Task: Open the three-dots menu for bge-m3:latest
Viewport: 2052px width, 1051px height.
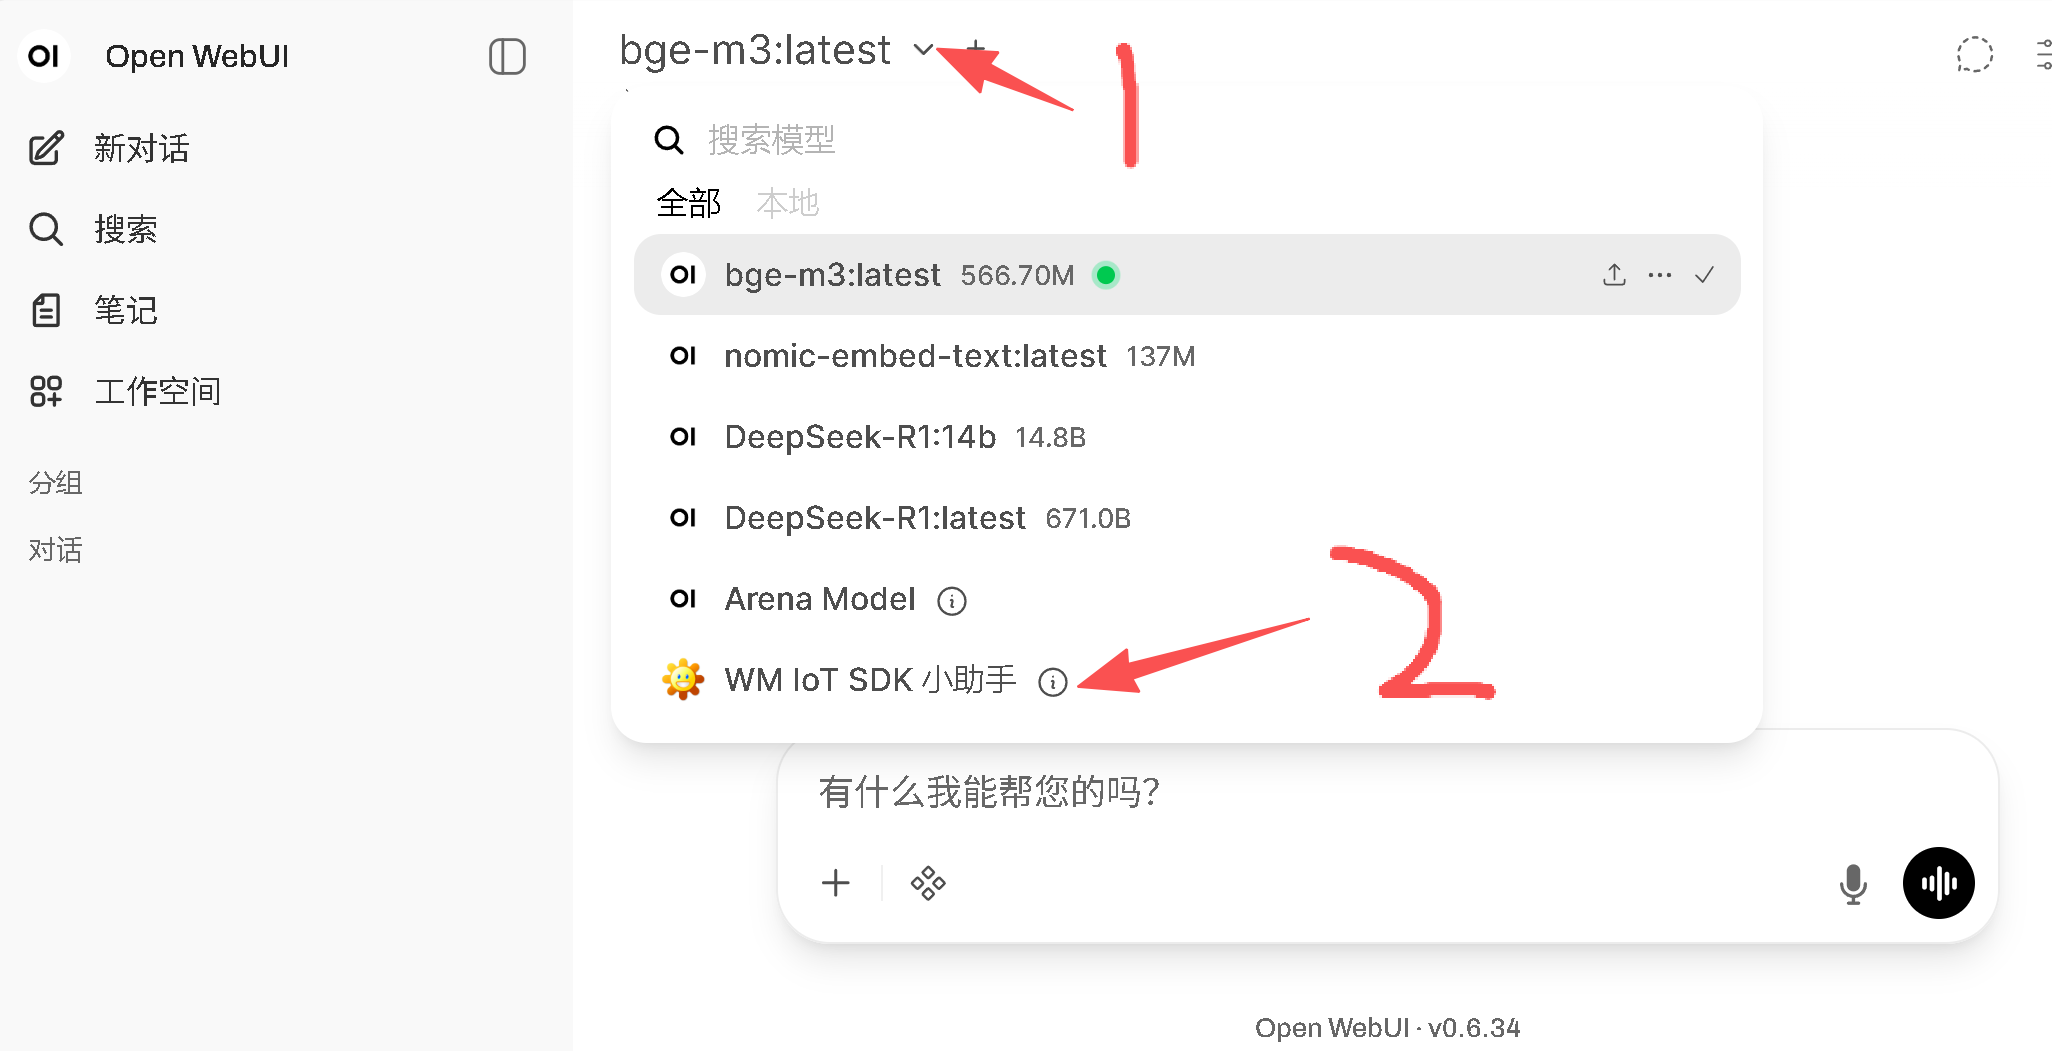Action: (x=1660, y=275)
